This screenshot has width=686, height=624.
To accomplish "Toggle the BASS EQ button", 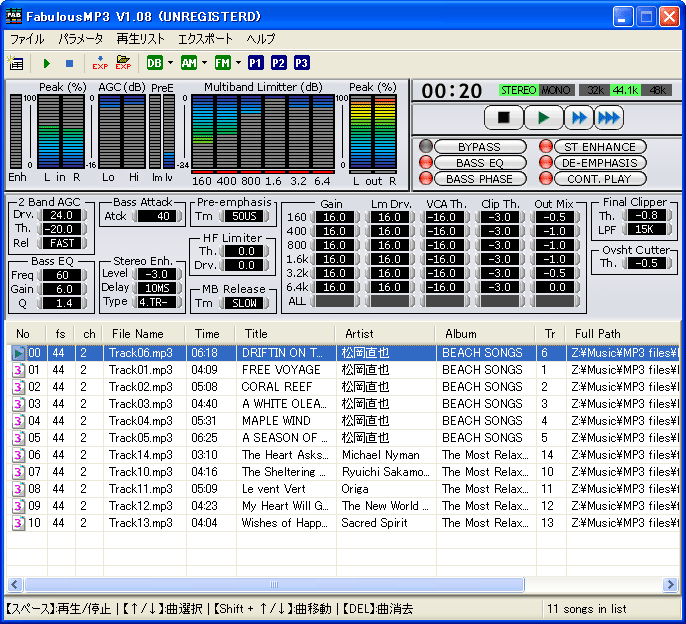I will pos(480,163).
